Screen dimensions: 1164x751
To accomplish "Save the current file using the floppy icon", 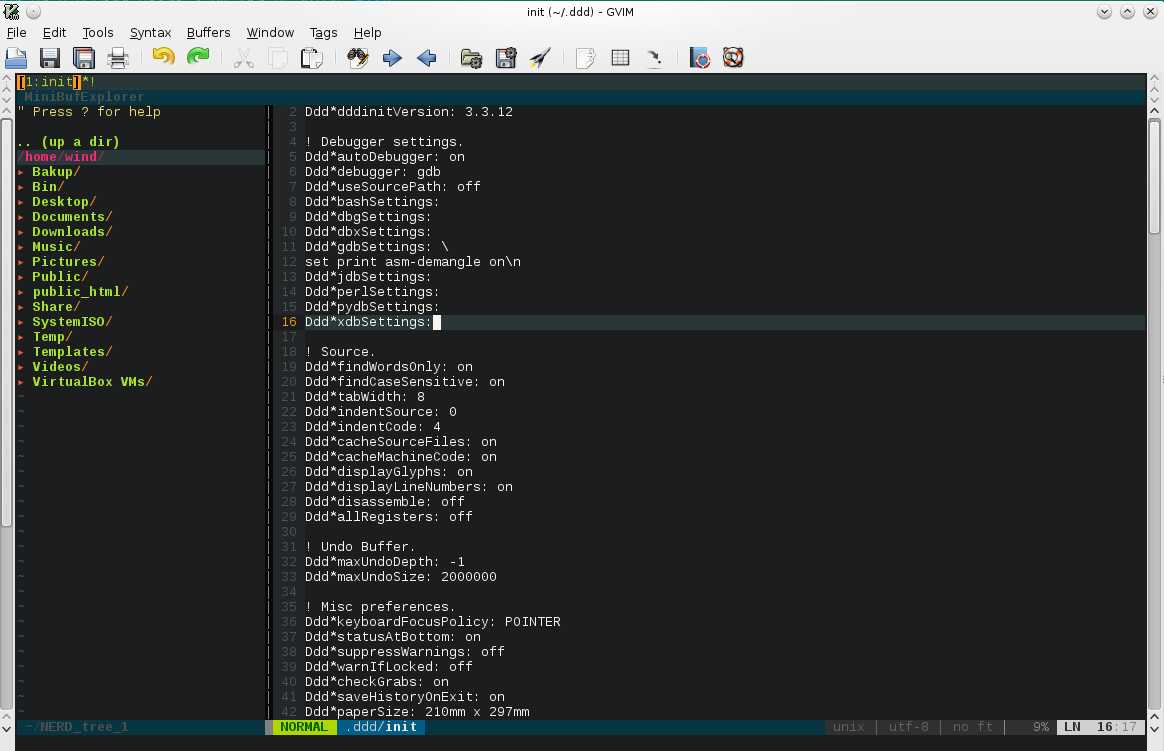I will [x=50, y=58].
